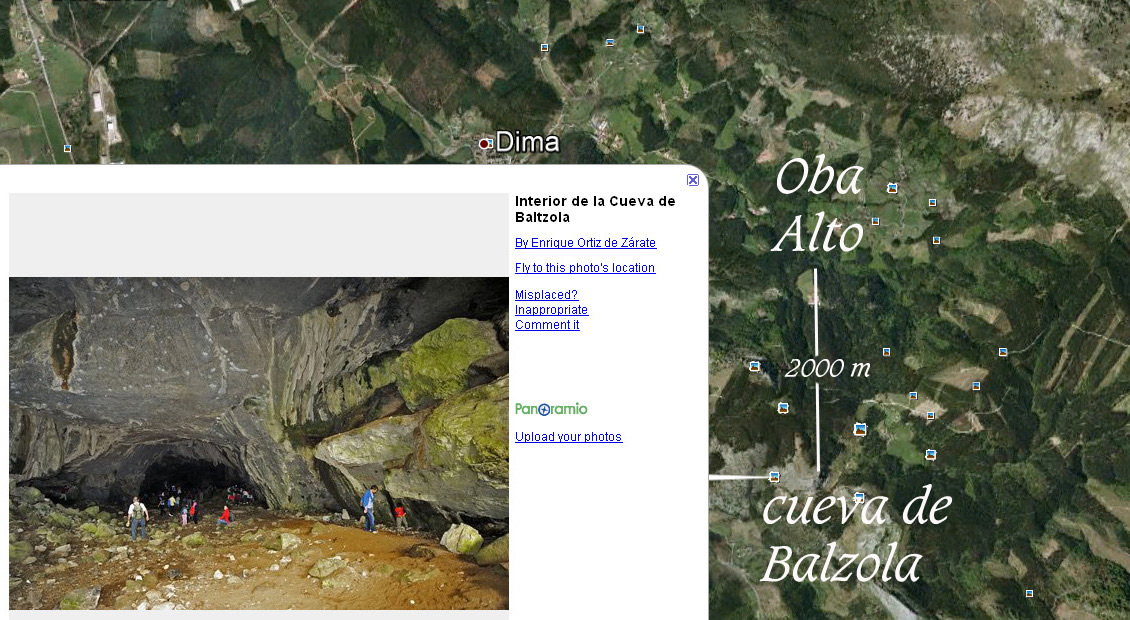1130x620 pixels.
Task: Click the title 'Interior de la Cueva de Baltzola'
Action: pyautogui.click(x=595, y=209)
